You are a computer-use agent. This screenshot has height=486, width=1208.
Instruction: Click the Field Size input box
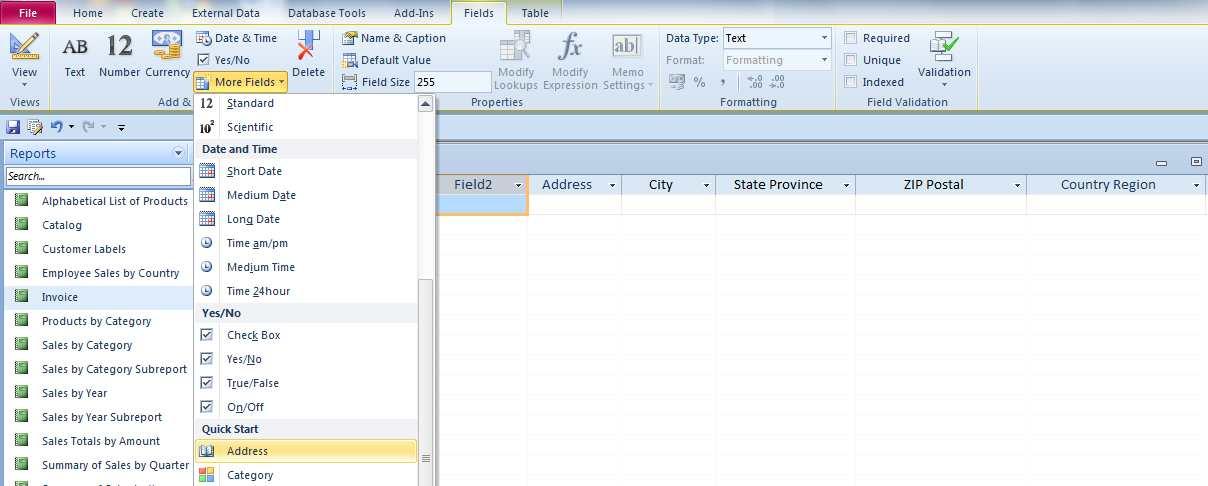pyautogui.click(x=452, y=82)
